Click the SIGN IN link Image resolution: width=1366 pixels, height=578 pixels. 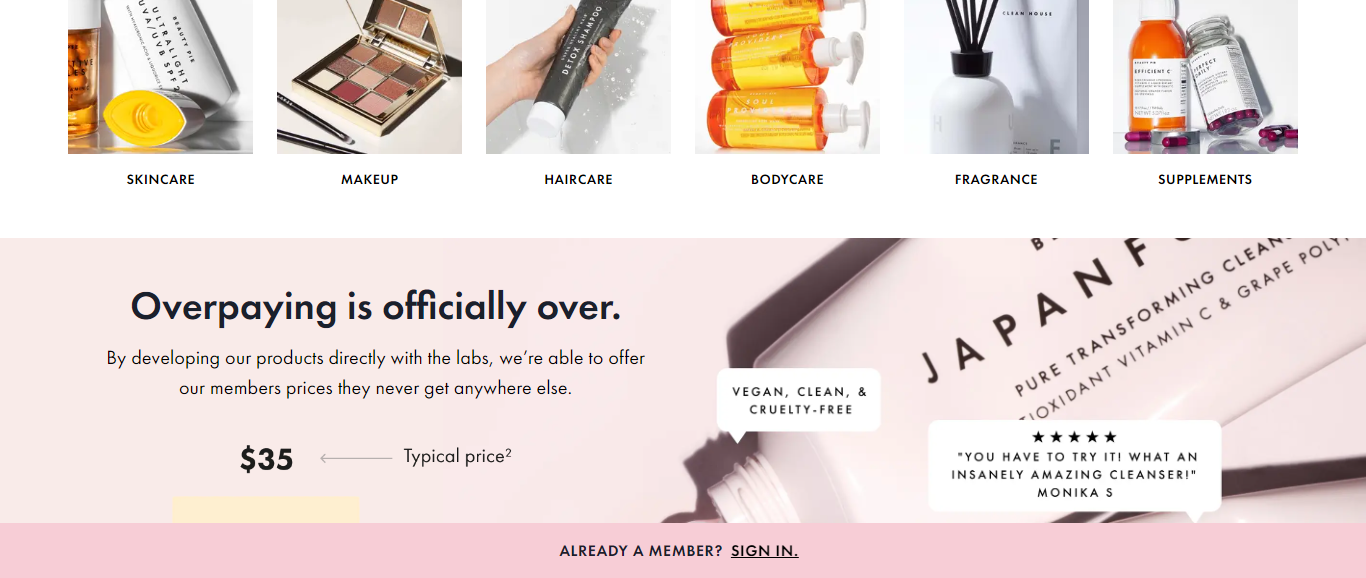click(764, 551)
